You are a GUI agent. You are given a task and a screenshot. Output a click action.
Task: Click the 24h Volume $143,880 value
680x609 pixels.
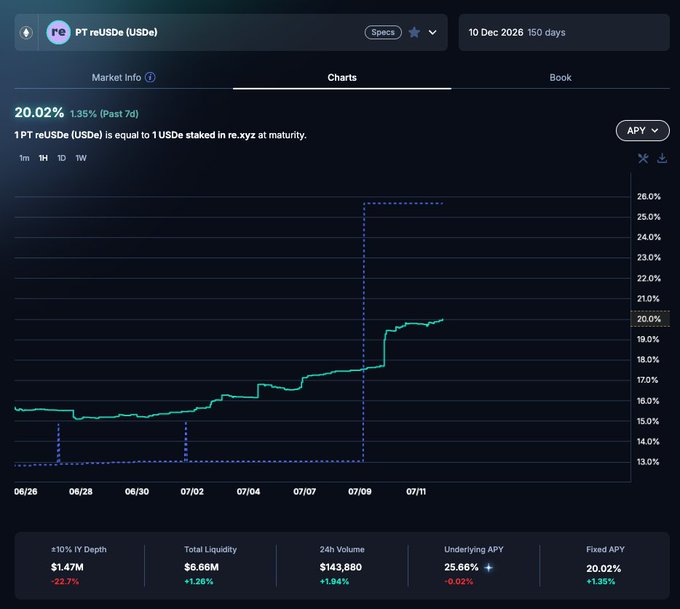[x=340, y=567]
